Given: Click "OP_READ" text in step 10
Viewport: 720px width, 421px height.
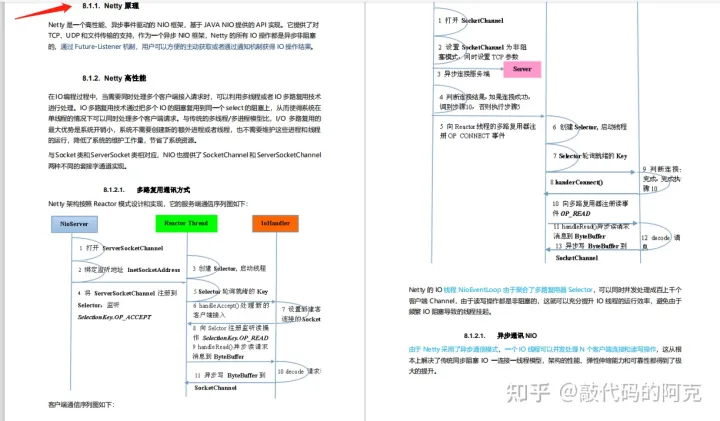Looking at the screenshot, I should pos(575,213).
